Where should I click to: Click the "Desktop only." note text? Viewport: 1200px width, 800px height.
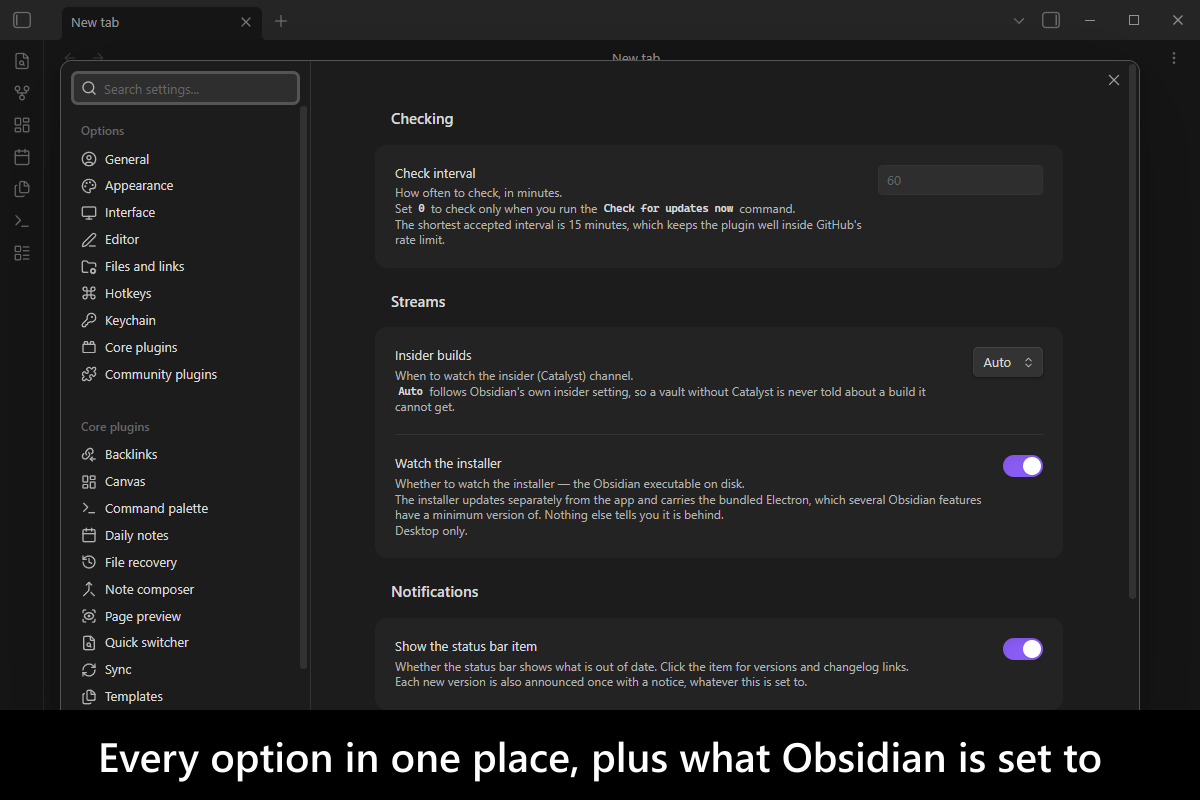431,531
